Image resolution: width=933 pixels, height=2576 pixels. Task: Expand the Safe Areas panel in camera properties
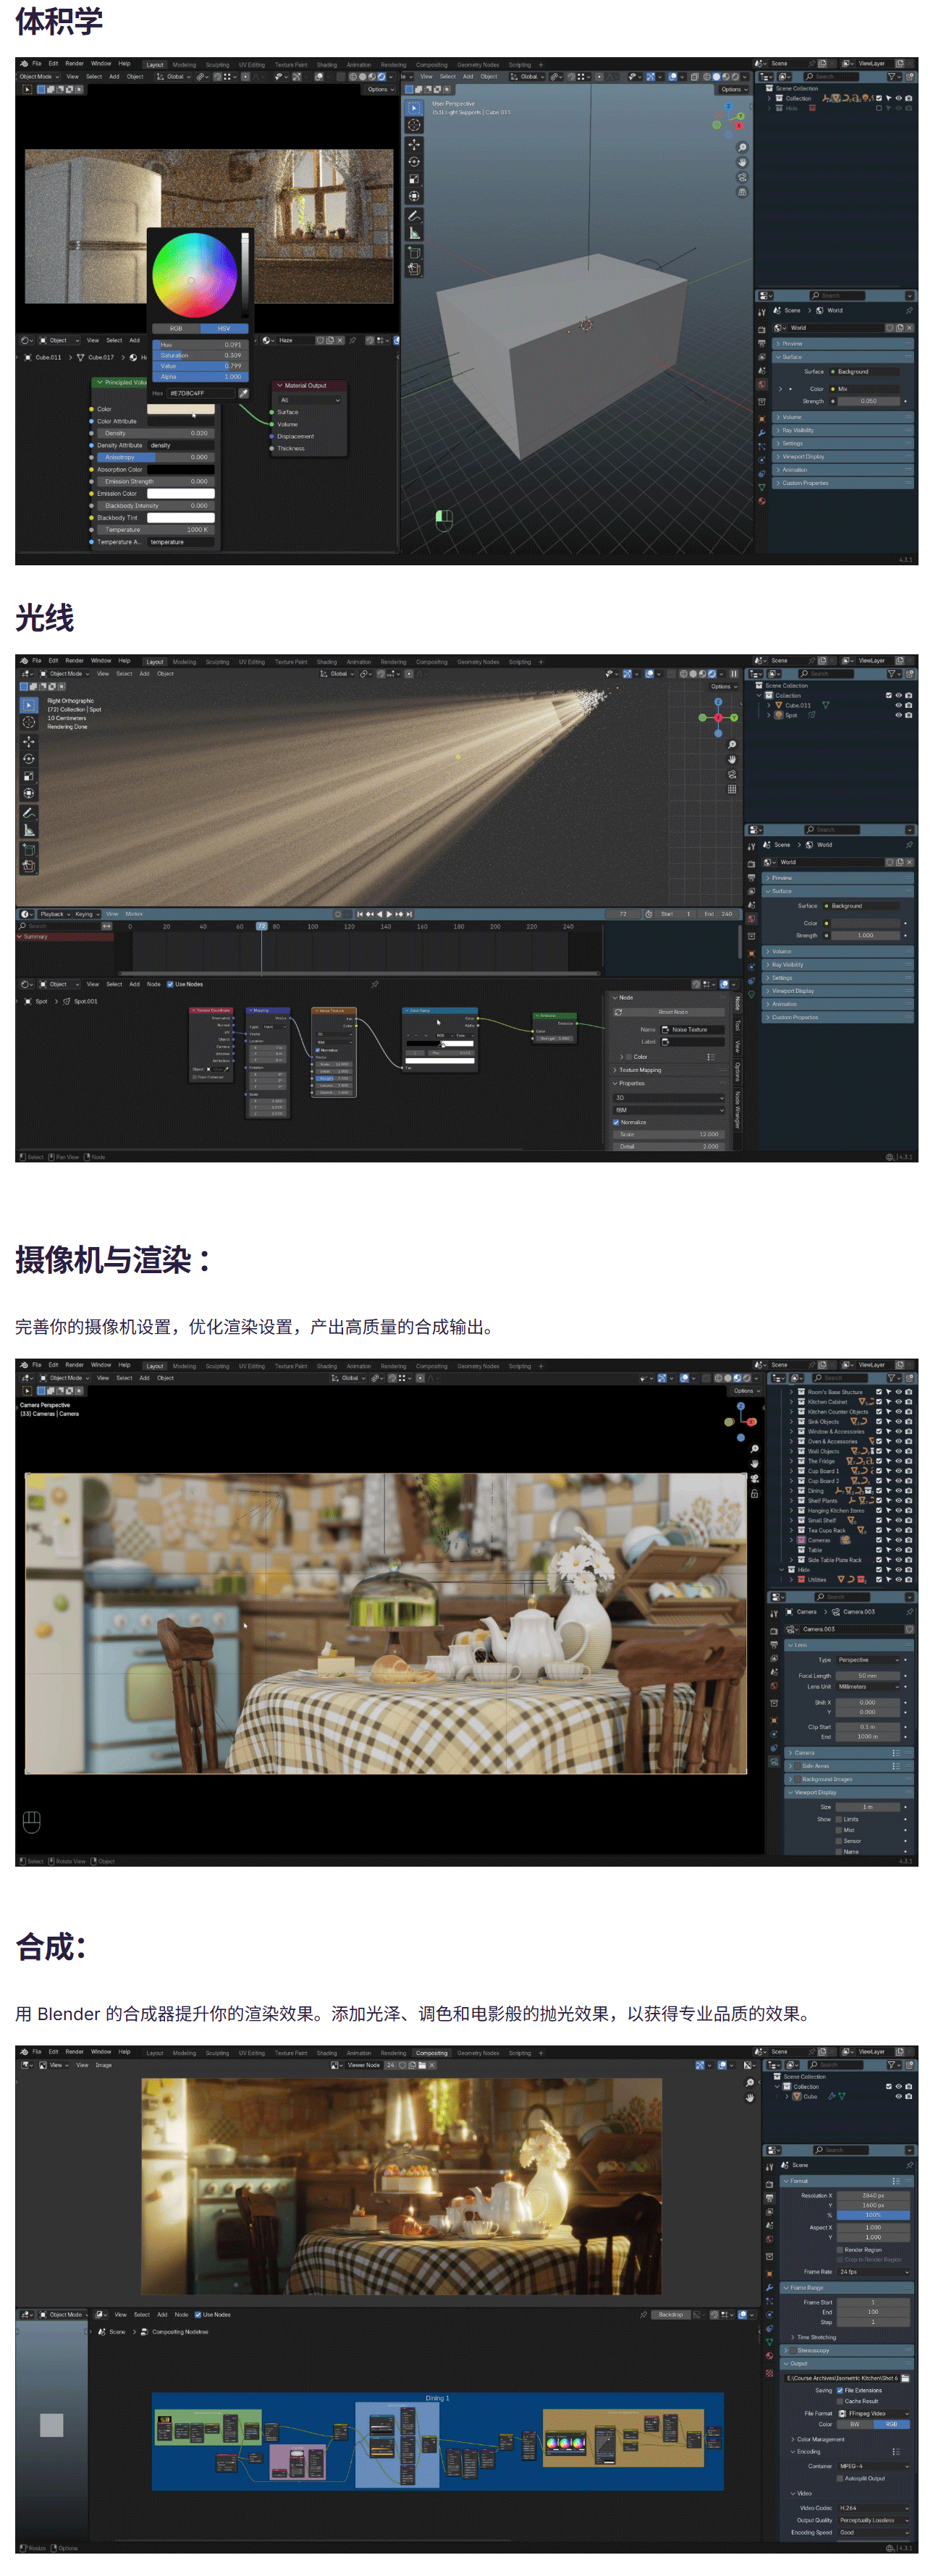pos(849,1766)
